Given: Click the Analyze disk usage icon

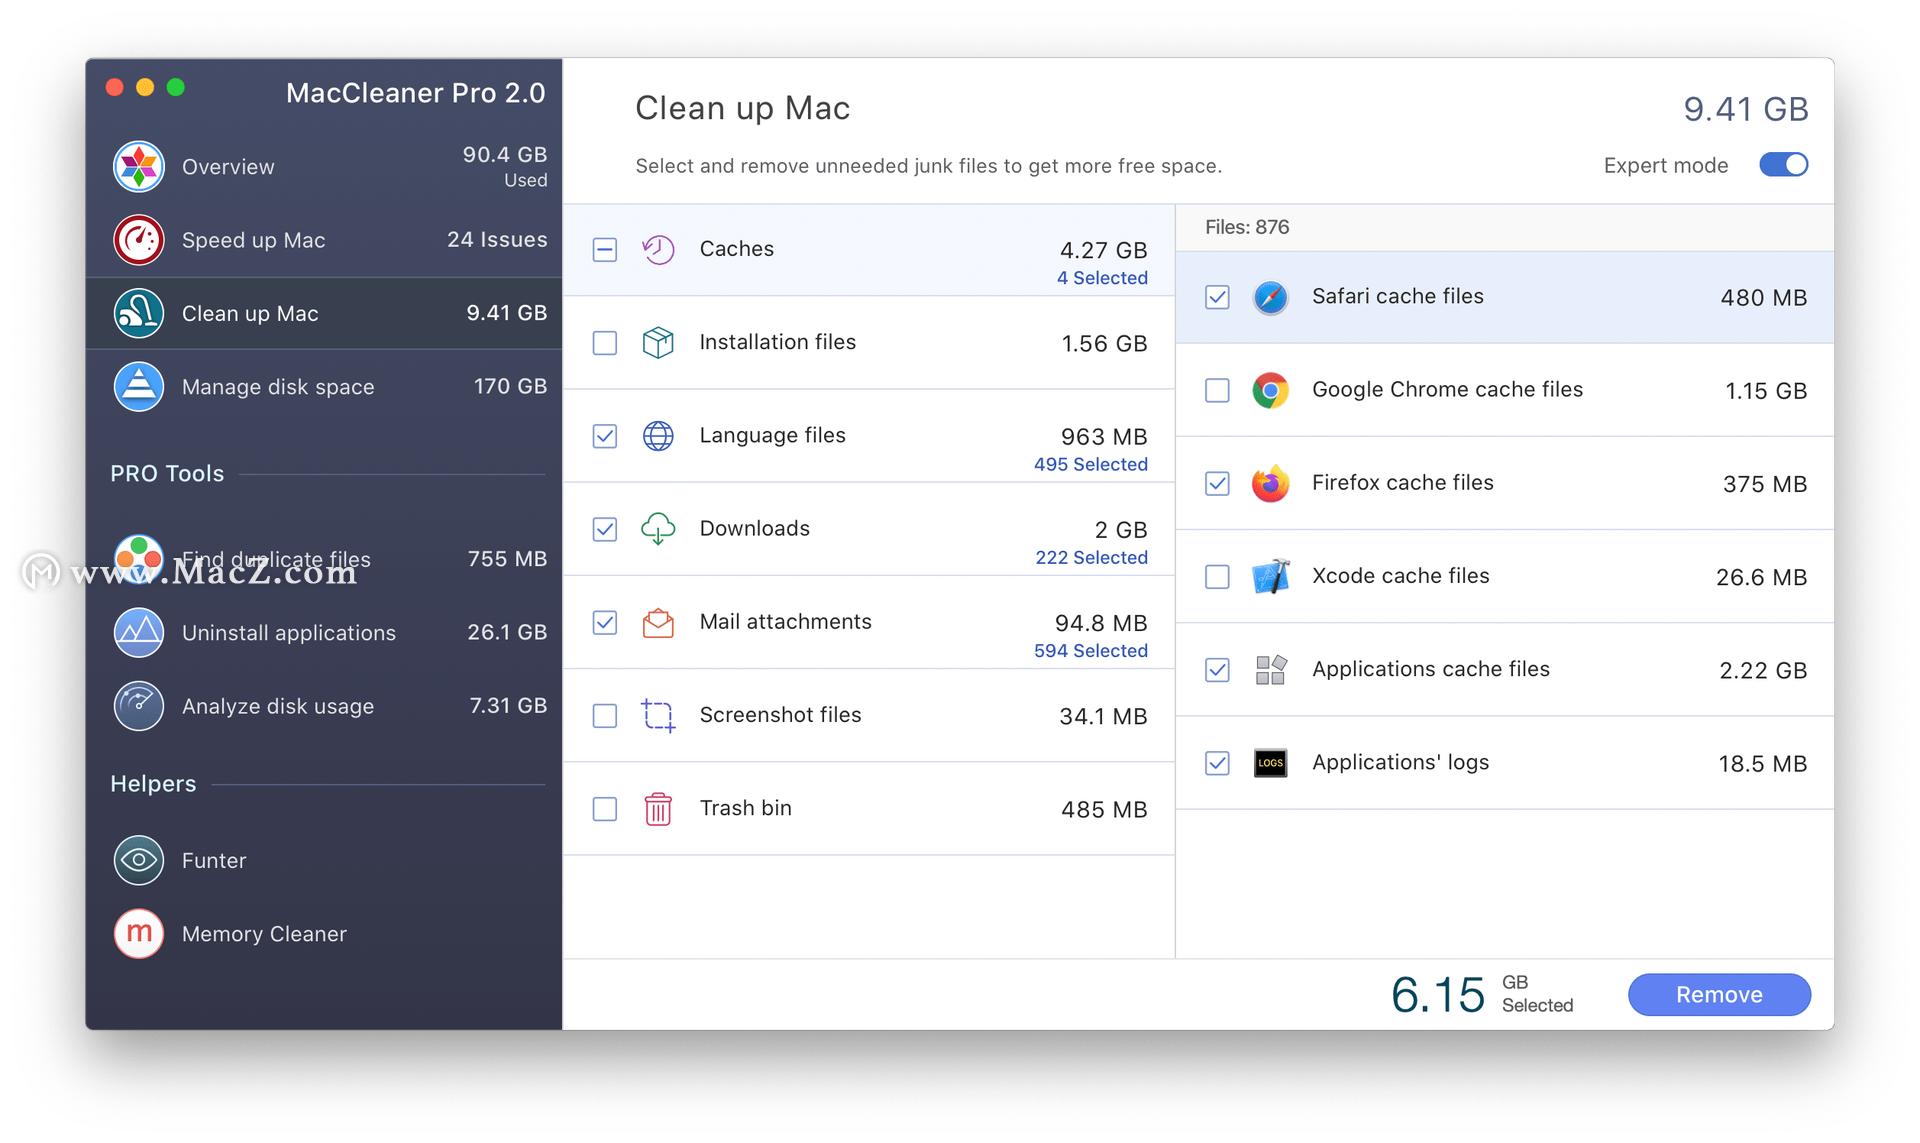Looking at the screenshot, I should [x=138, y=706].
